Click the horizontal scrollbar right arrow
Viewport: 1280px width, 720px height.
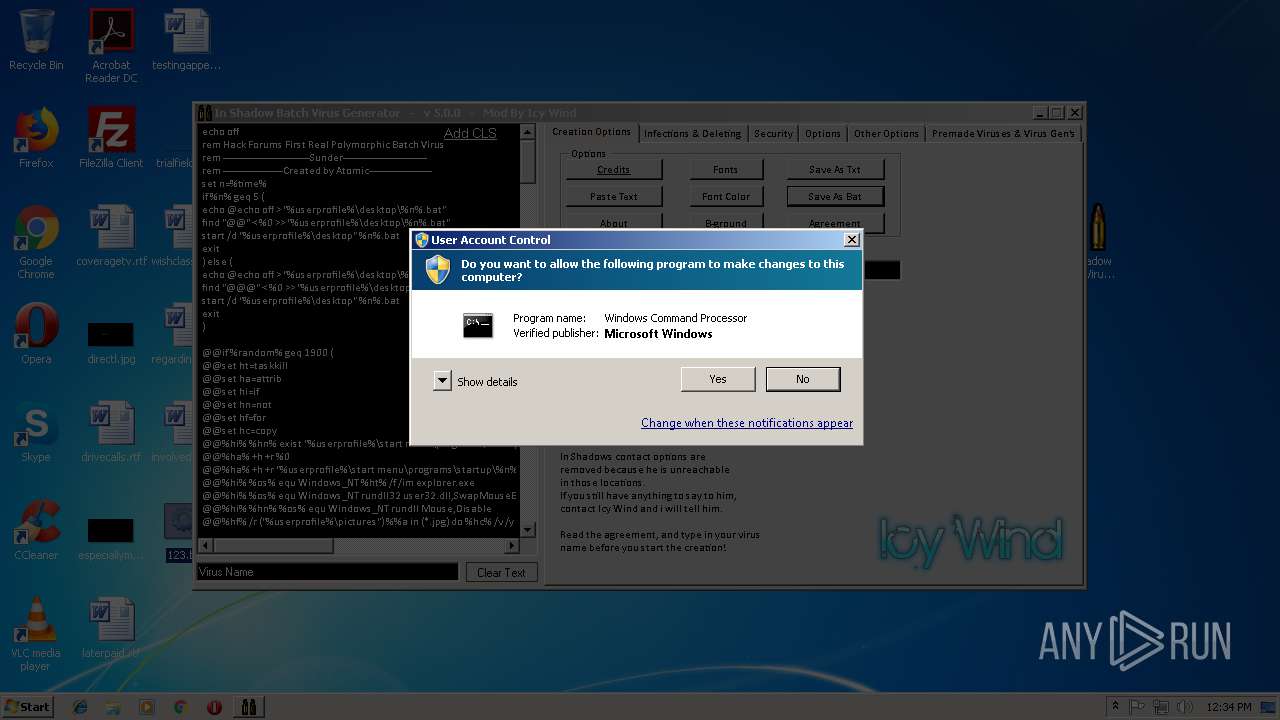click(x=512, y=546)
